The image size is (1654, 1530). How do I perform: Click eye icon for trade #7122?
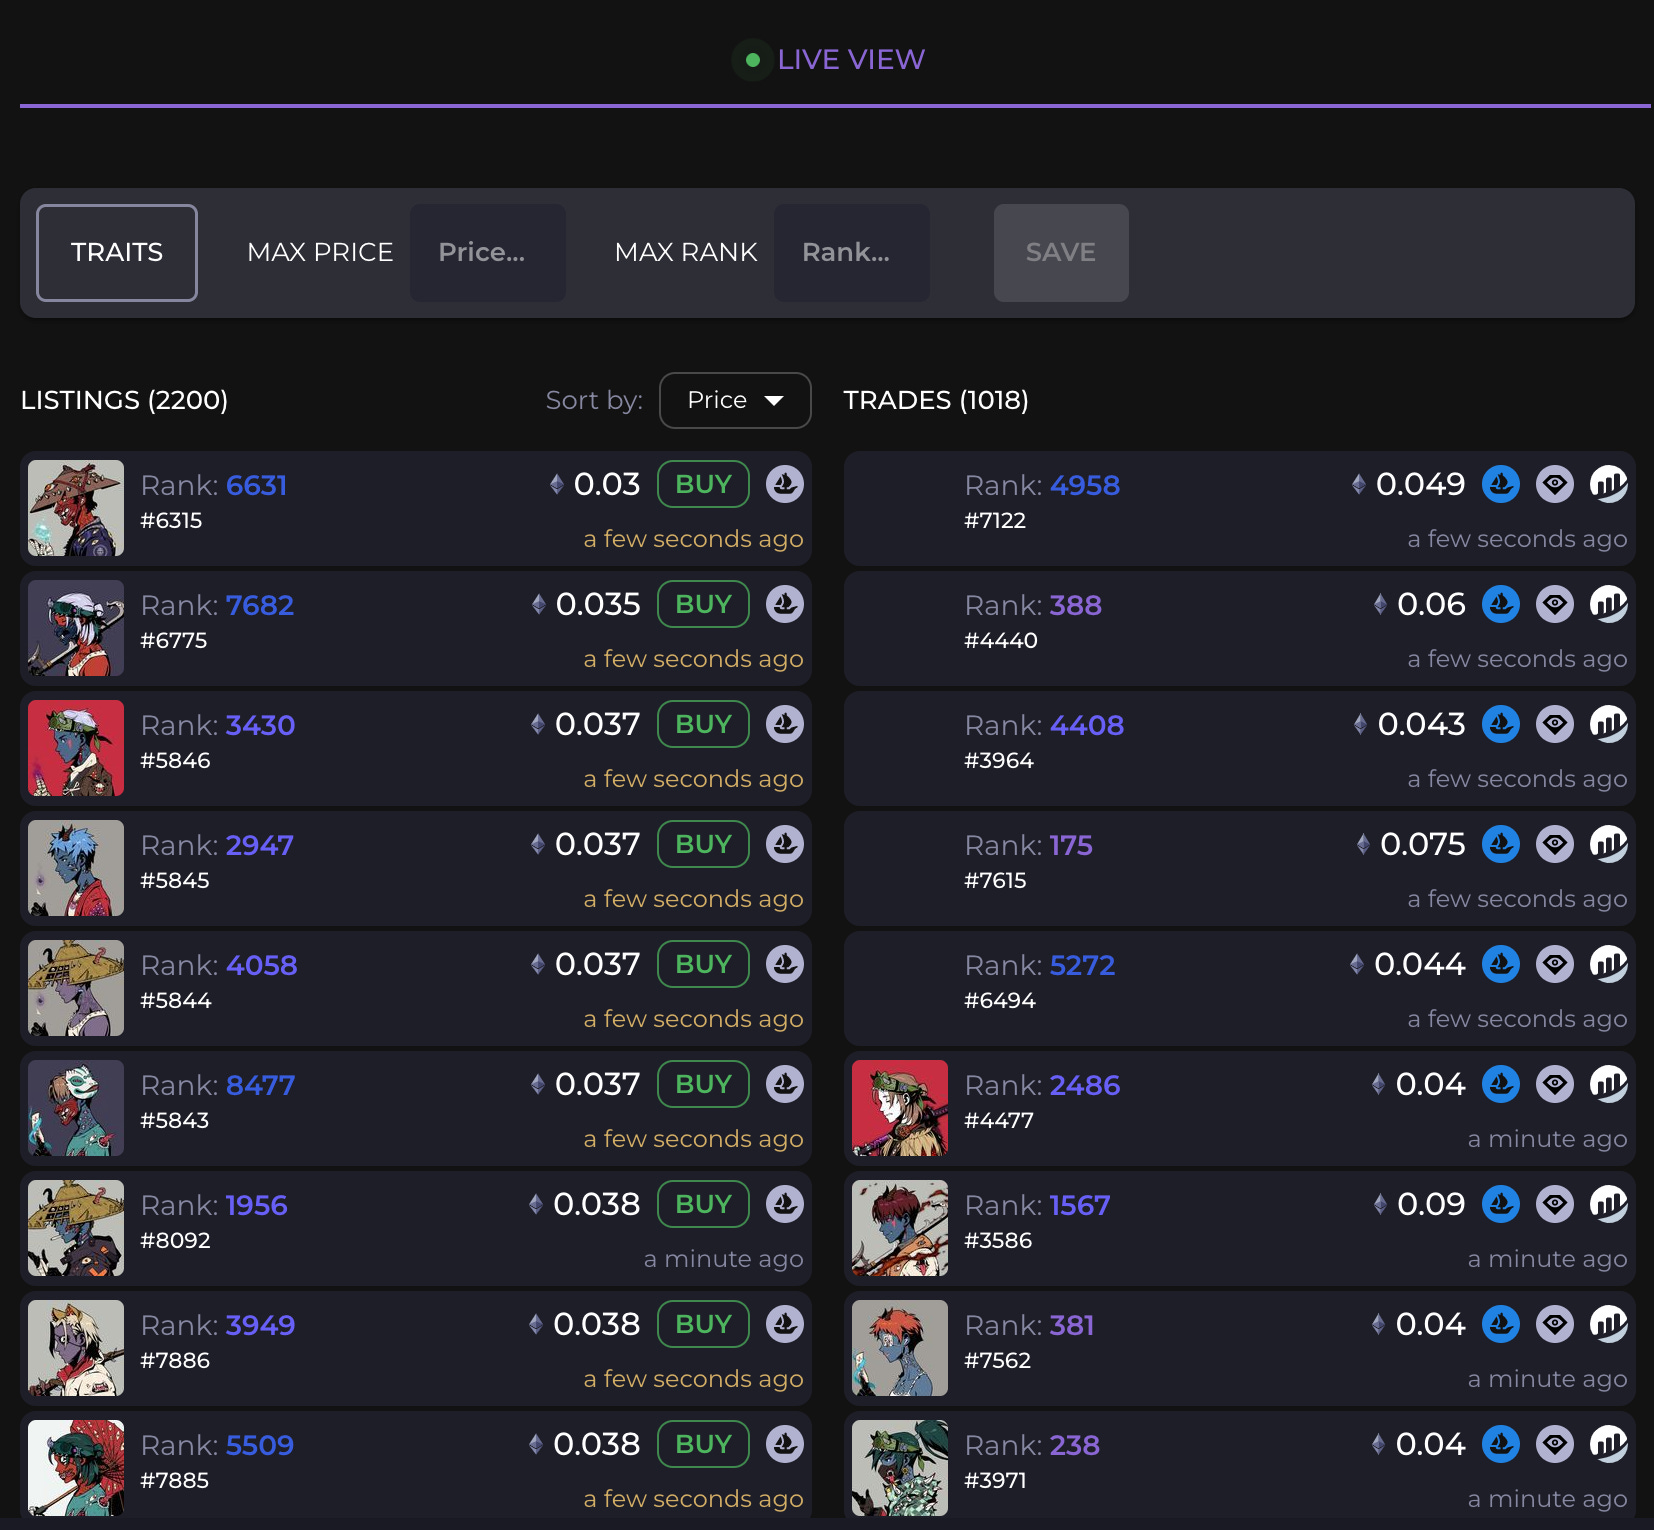tap(1555, 484)
